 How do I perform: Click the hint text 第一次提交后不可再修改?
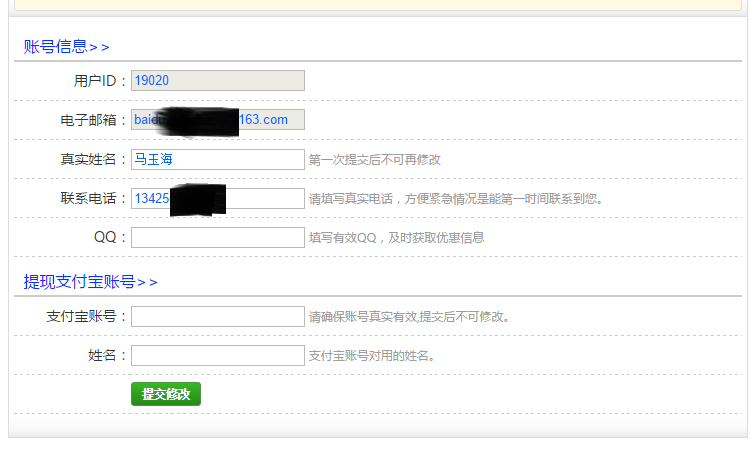tap(375, 160)
